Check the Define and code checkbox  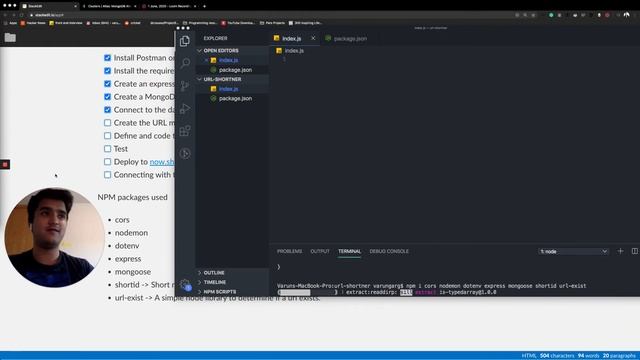pyautogui.click(x=107, y=136)
